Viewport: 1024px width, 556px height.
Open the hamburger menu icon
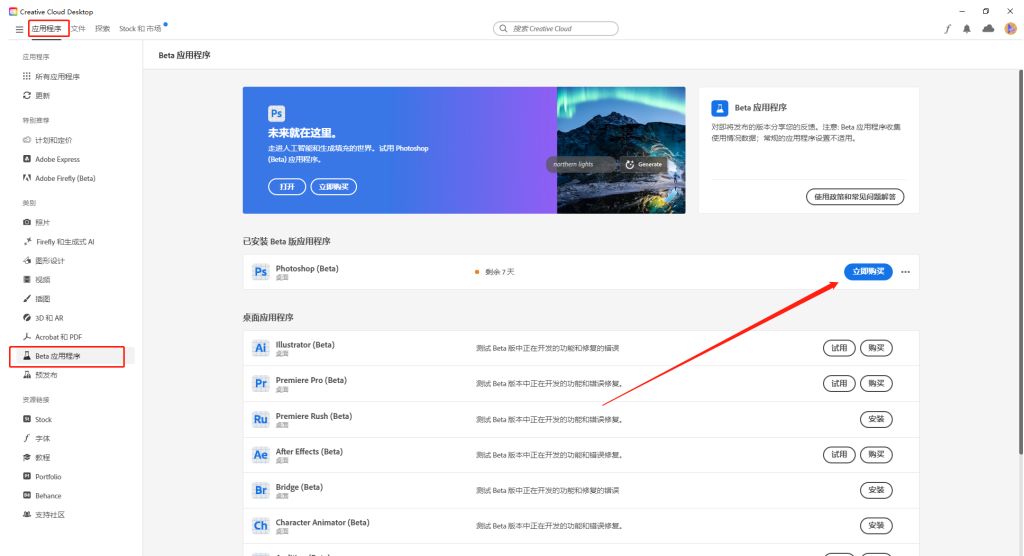[x=19, y=29]
